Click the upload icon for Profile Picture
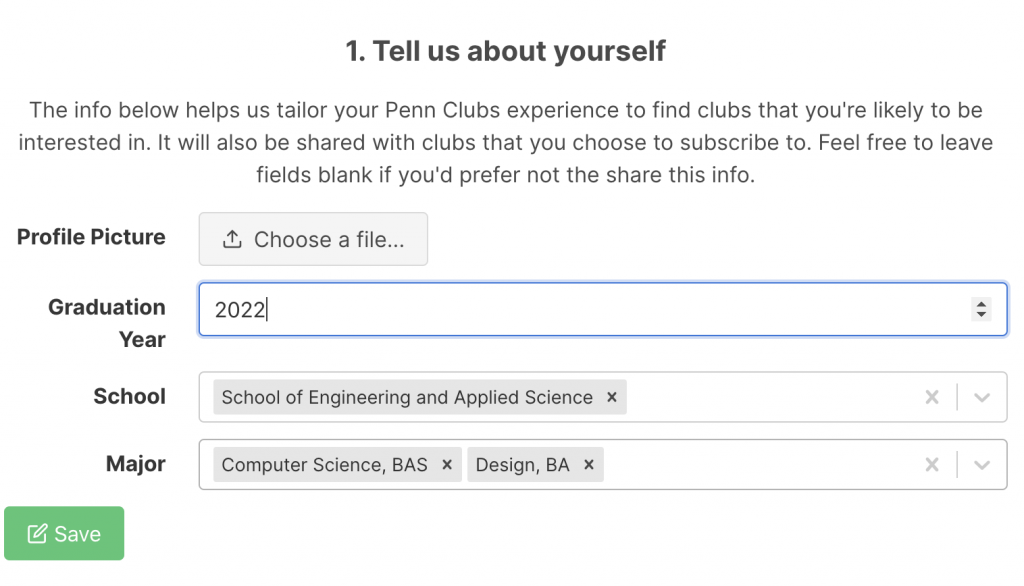 232,239
